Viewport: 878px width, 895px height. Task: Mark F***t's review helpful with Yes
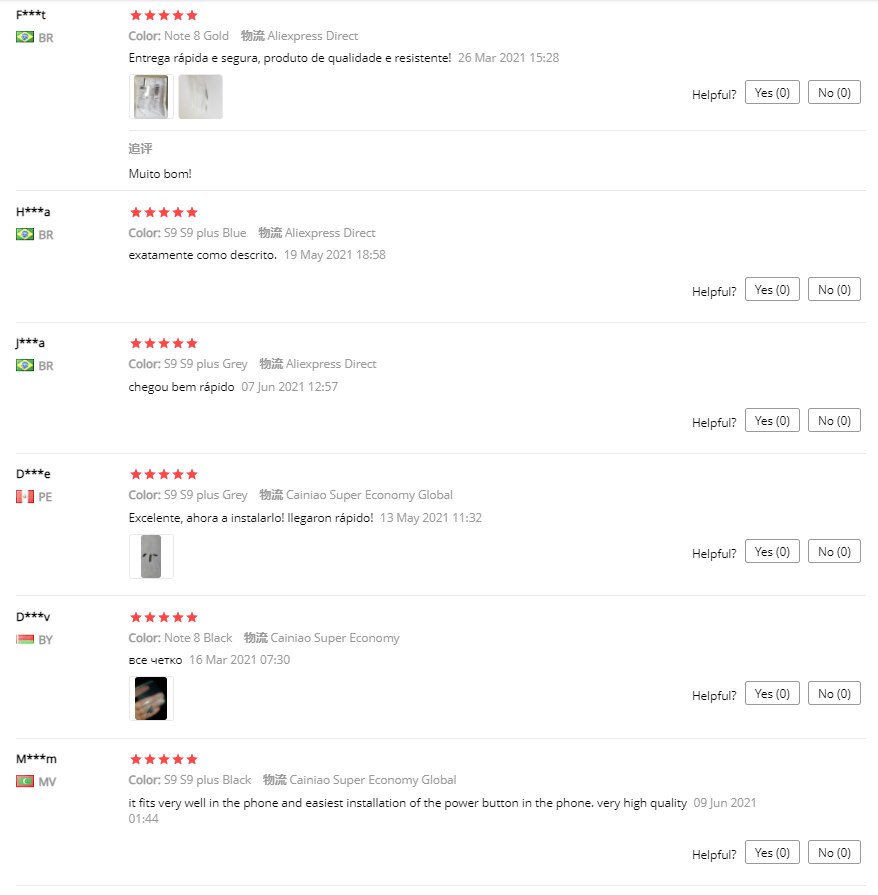click(x=772, y=92)
